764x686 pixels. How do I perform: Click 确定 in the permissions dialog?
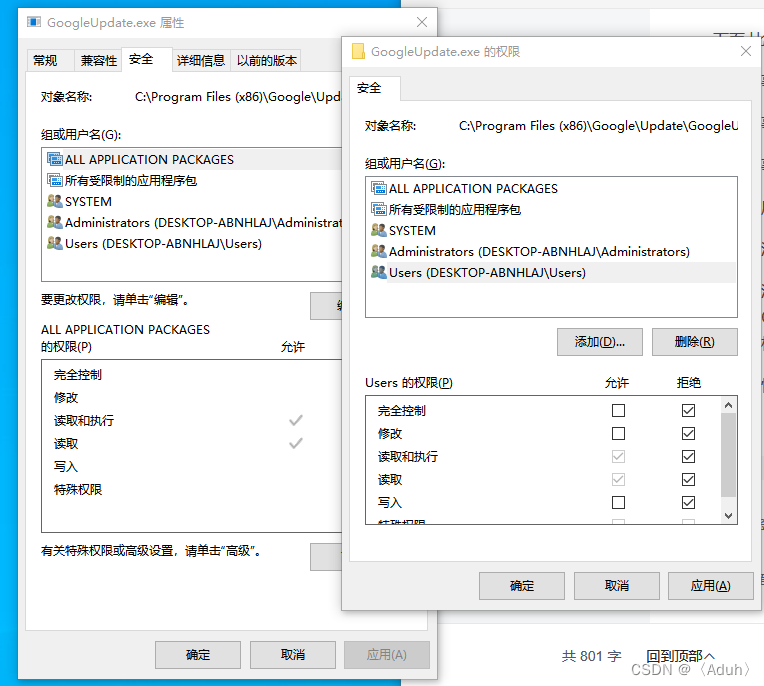521,586
